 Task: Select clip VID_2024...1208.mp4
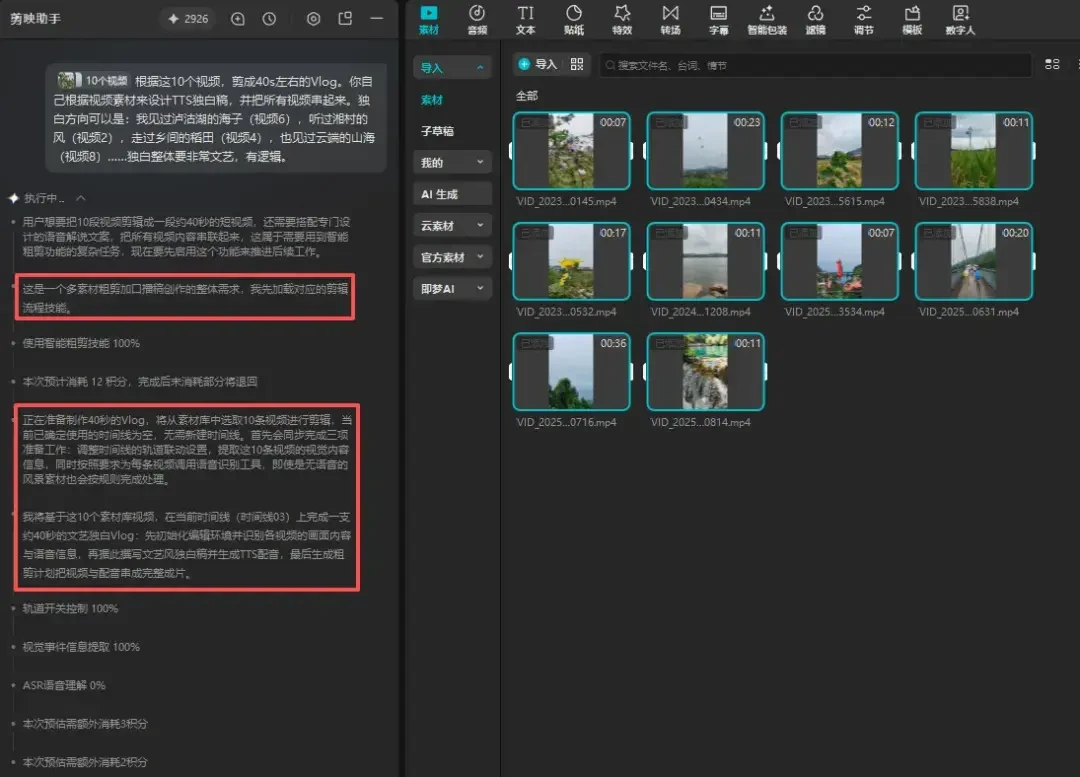pos(705,261)
